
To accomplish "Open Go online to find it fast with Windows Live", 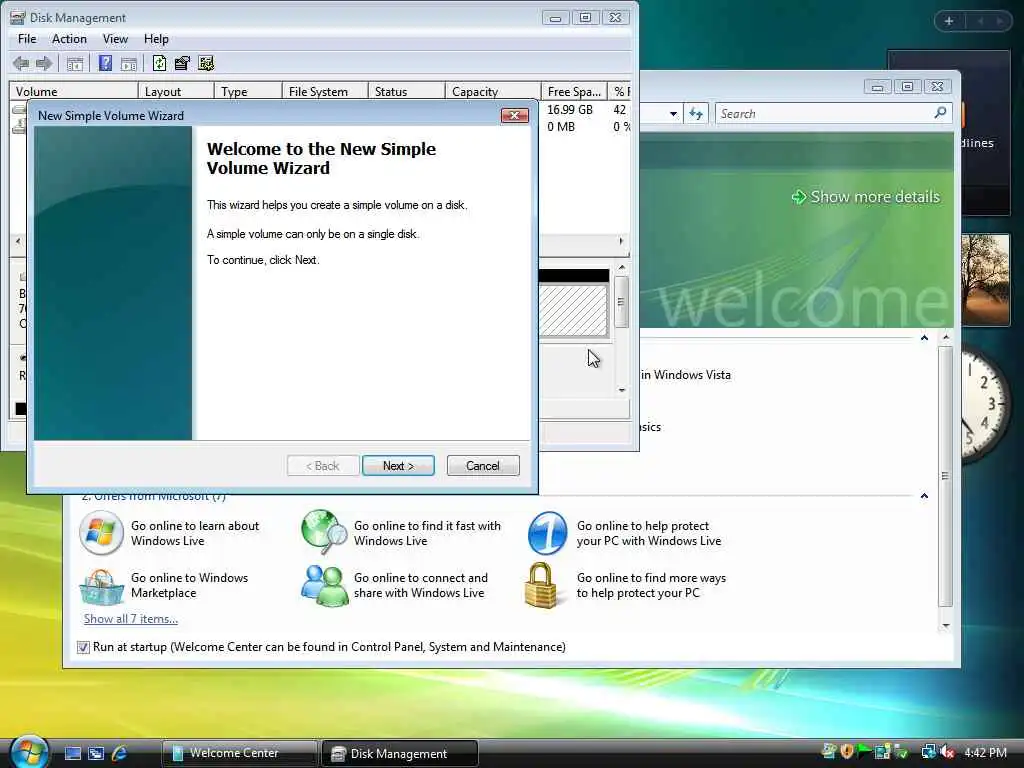I will (400, 533).
